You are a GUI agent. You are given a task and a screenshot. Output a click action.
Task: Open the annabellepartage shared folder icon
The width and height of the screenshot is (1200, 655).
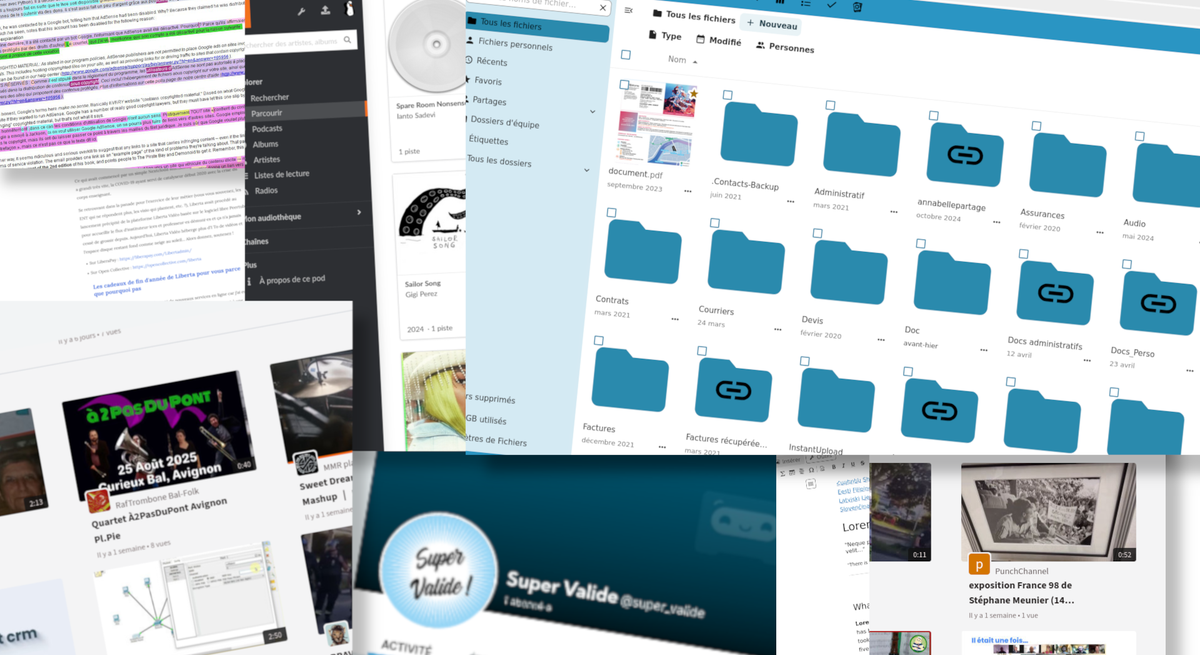click(965, 154)
